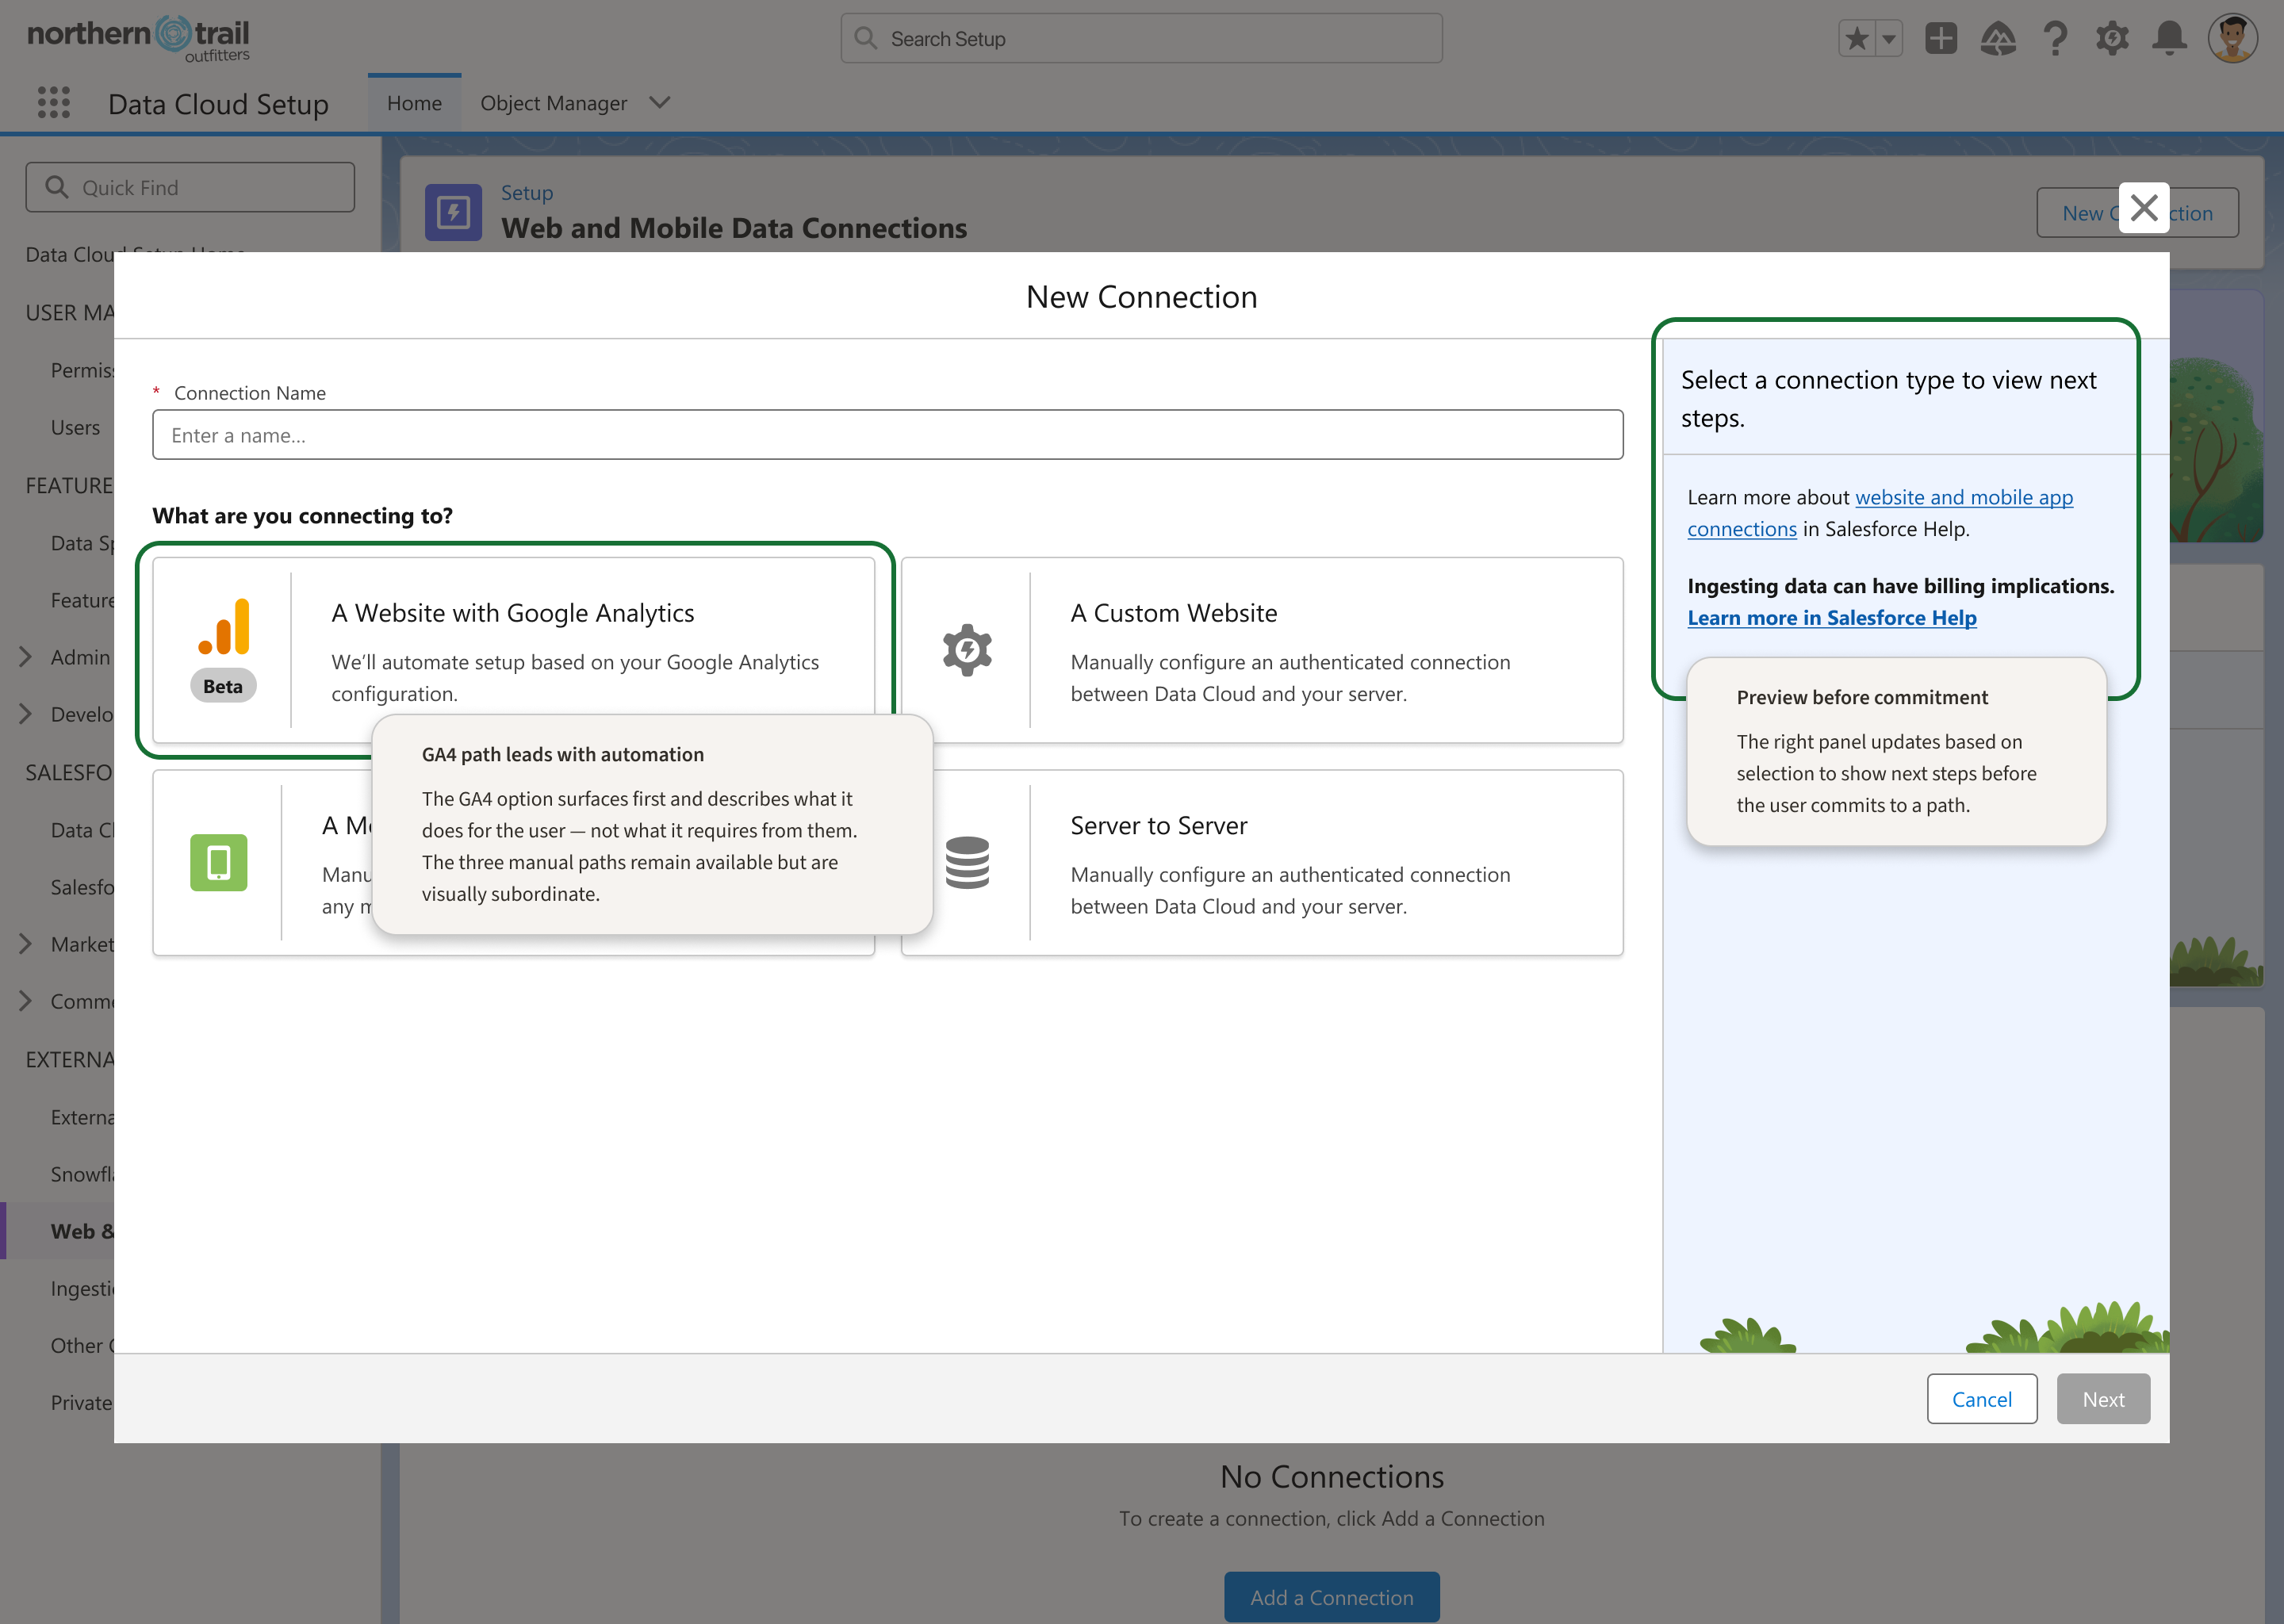Screen dimensions: 2284x1624
Task: Open the Object Manager tab
Action: tap(553, 103)
